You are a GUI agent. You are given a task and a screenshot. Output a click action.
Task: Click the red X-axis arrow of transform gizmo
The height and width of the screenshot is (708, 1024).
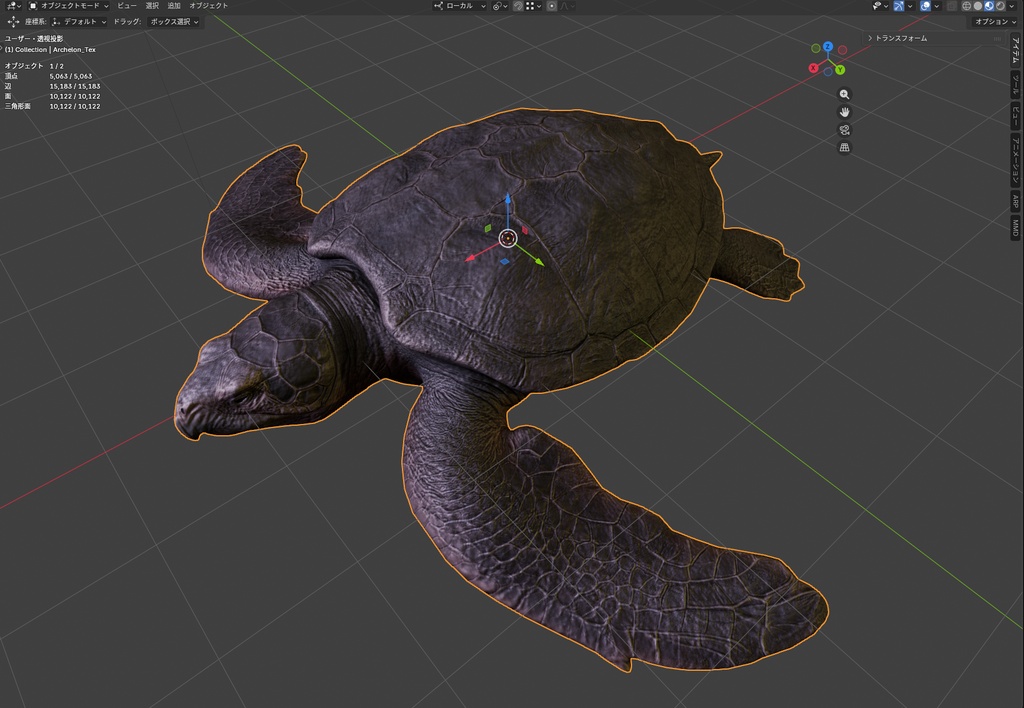pyautogui.click(x=471, y=258)
